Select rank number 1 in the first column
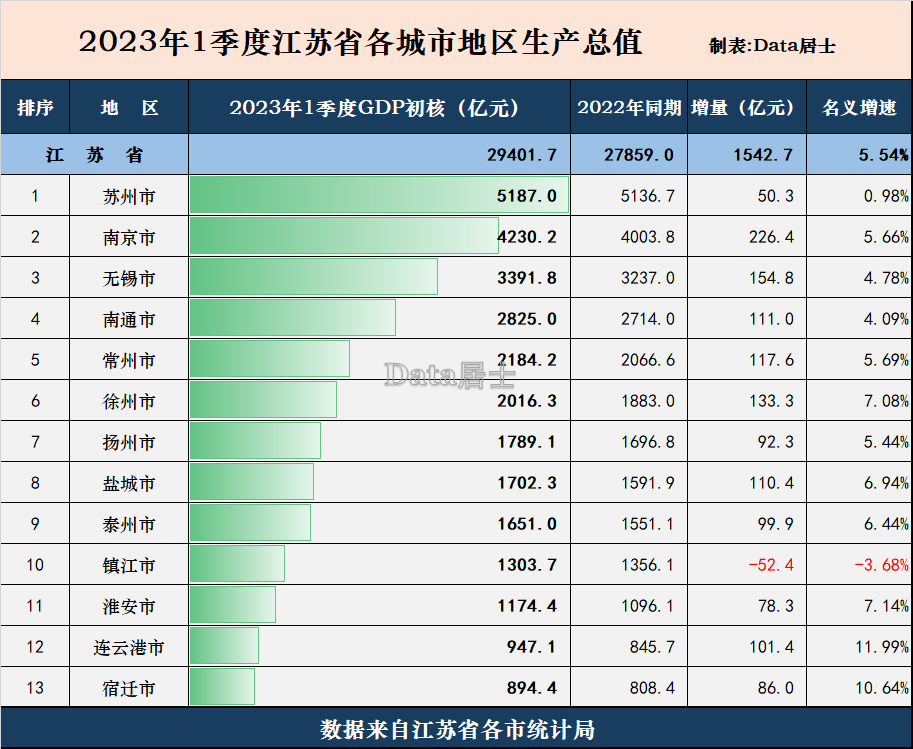This screenshot has width=913, height=749. click(x=34, y=196)
